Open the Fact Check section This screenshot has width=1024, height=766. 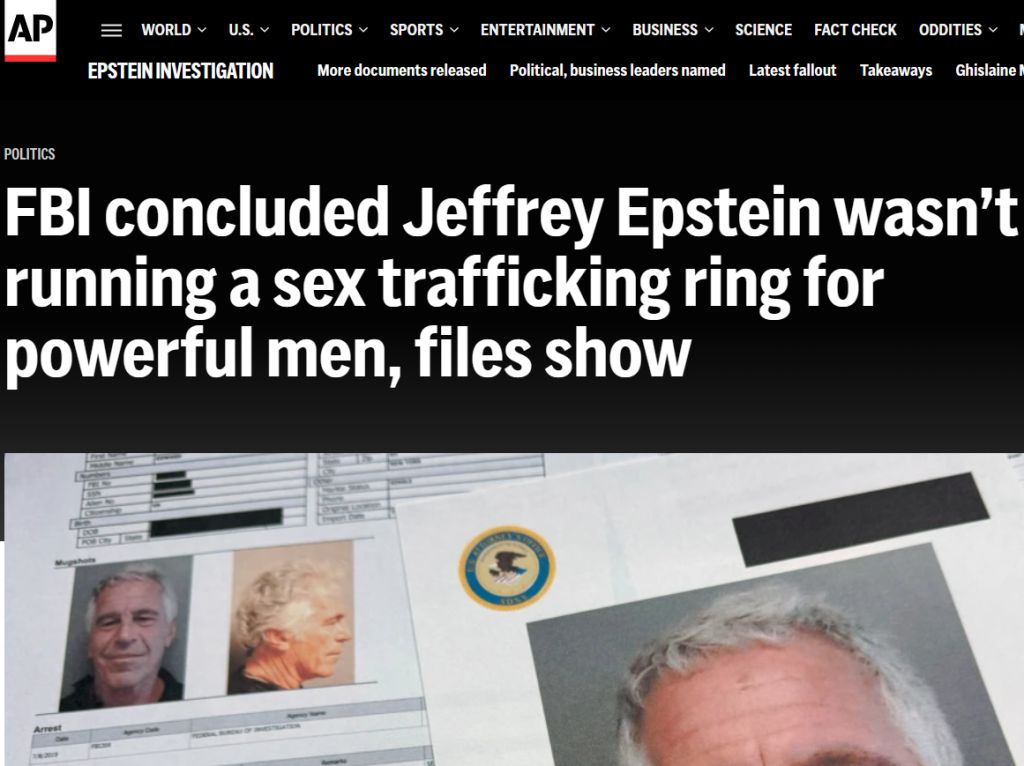point(856,30)
